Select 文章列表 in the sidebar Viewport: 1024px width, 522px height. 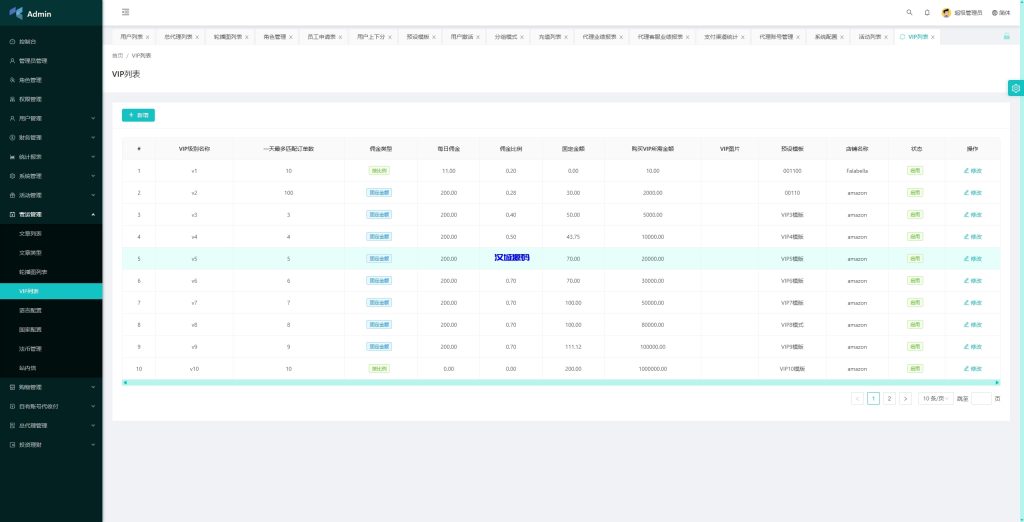tap(31, 233)
